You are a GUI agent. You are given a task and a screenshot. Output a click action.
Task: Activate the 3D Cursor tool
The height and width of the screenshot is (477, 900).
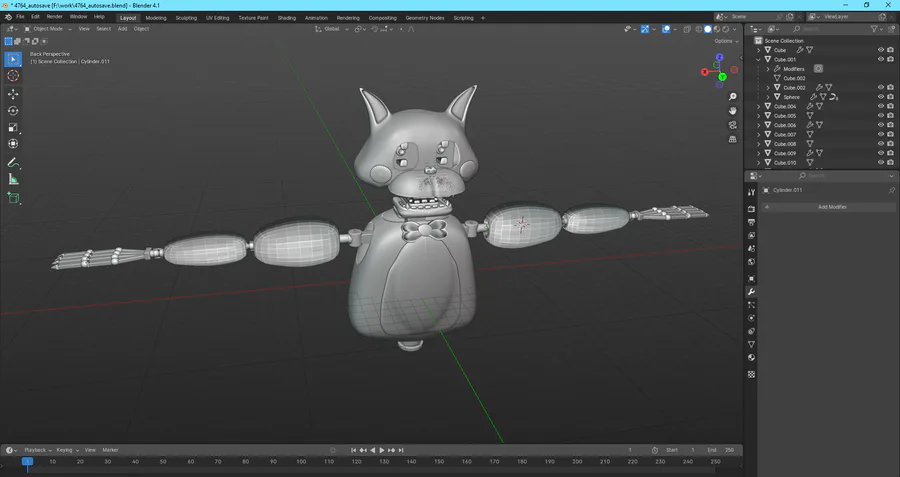13,76
